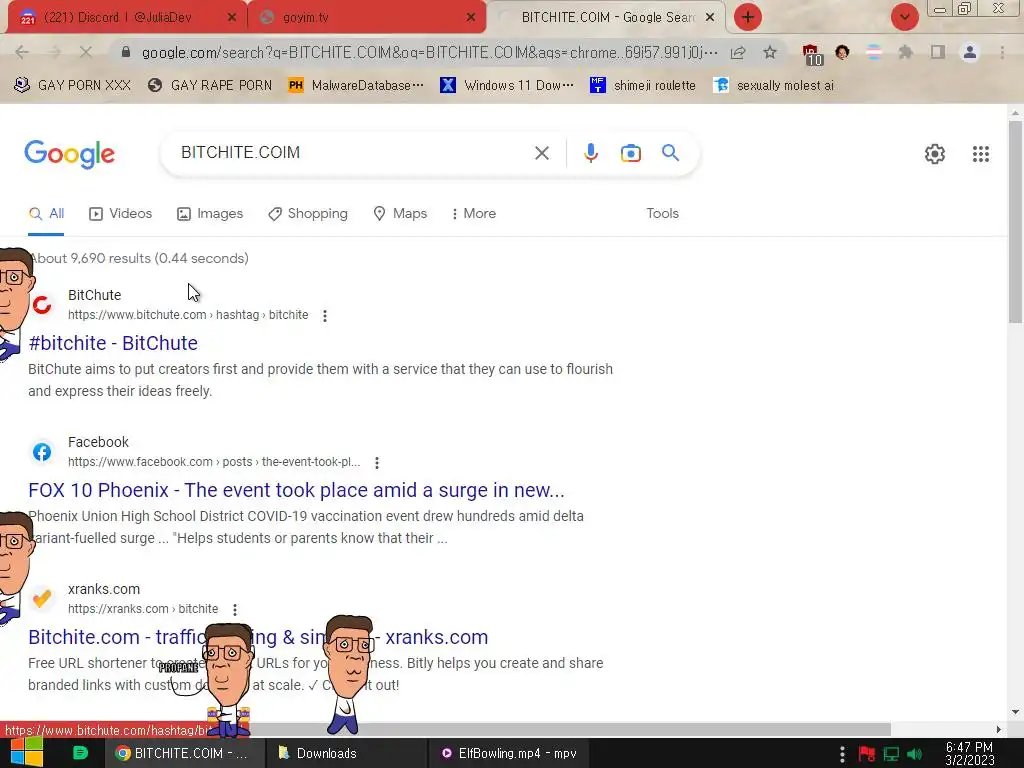The width and height of the screenshot is (1024, 768).
Task: Open the tab search dropdown arrow
Action: coord(904,17)
